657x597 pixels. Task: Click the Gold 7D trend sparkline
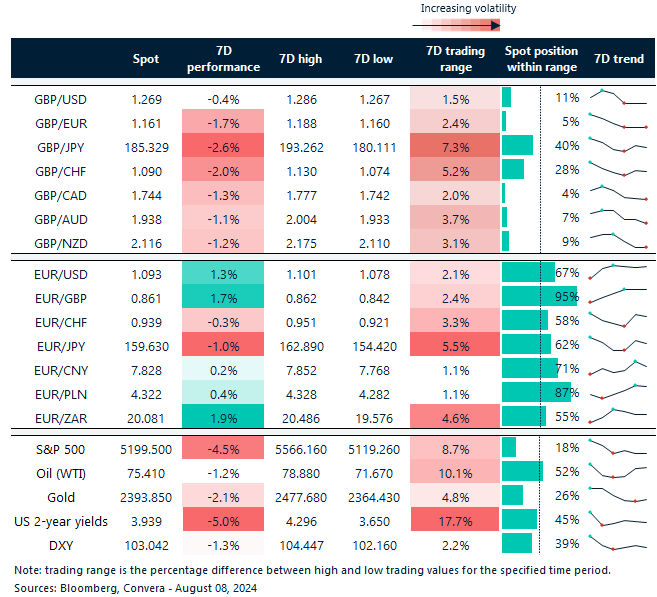coord(618,495)
